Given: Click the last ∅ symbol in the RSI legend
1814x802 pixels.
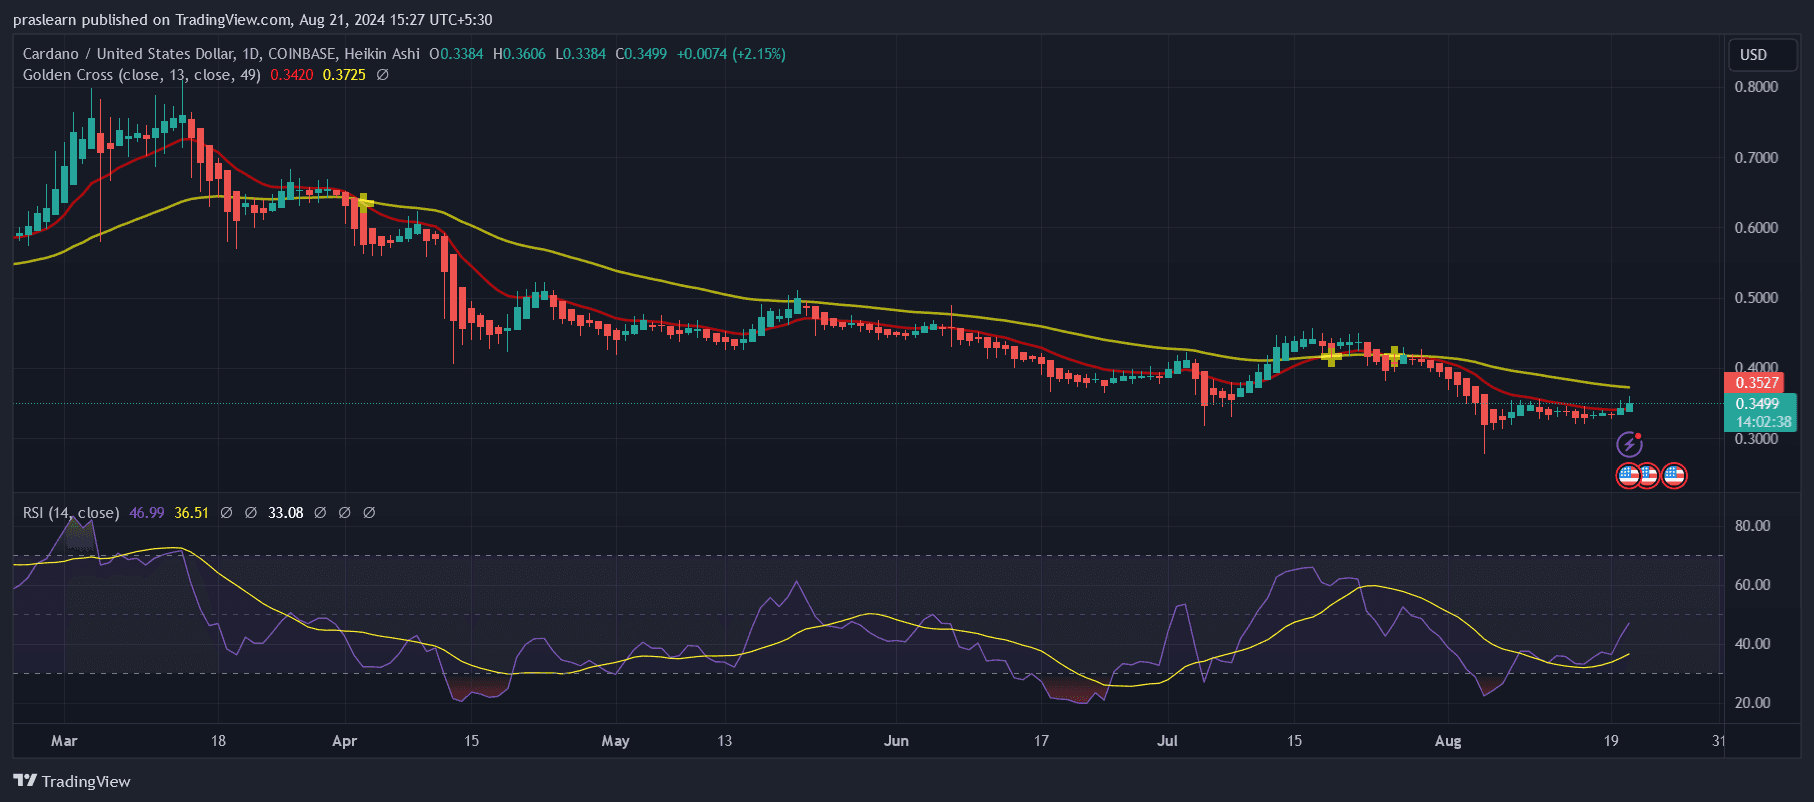Looking at the screenshot, I should [x=369, y=513].
